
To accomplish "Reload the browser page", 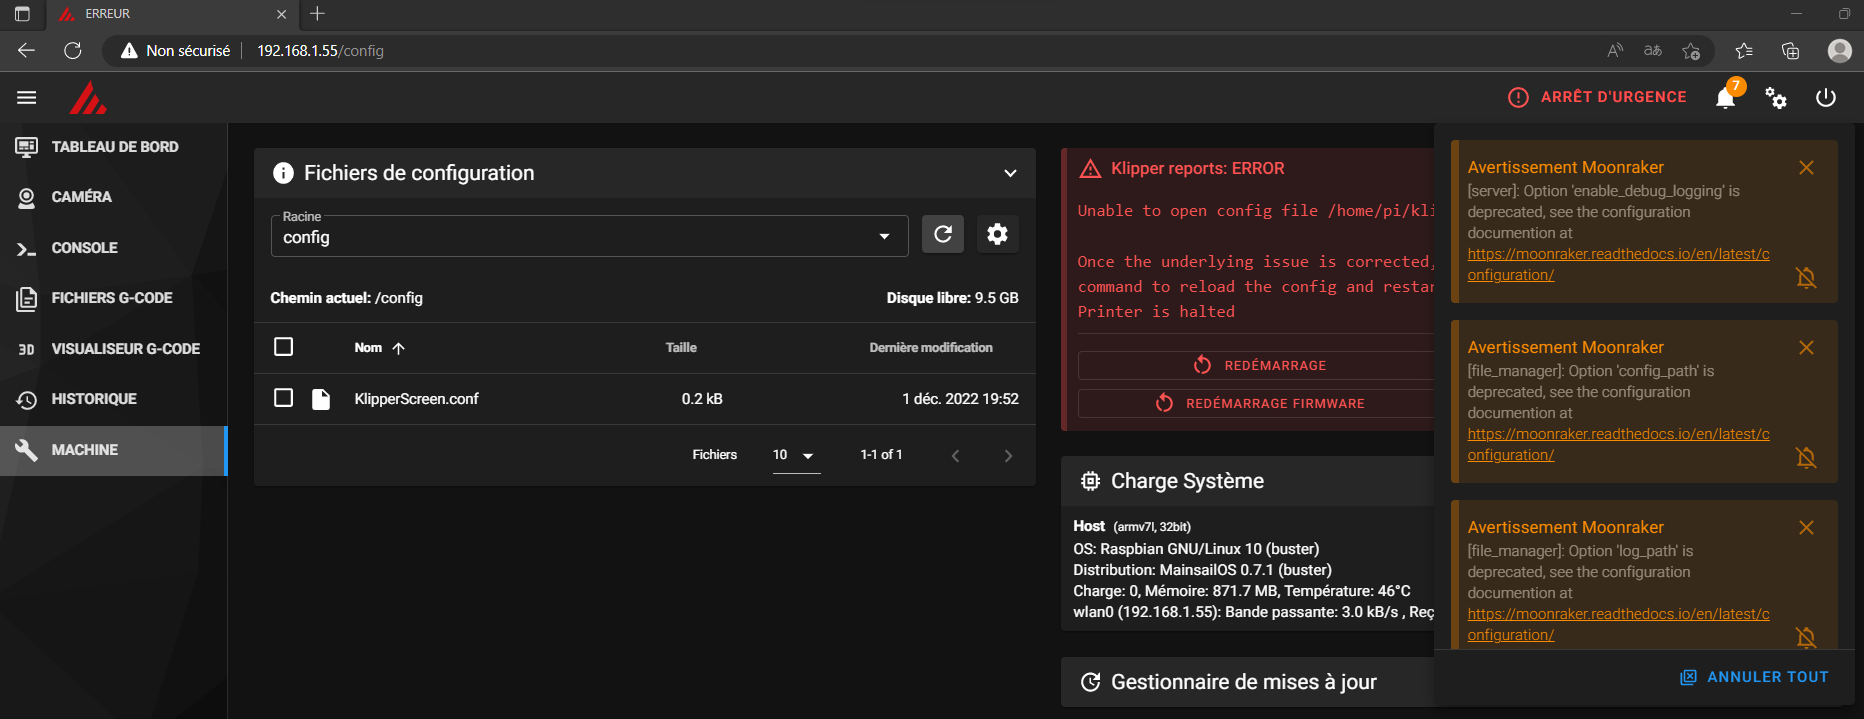I will tap(73, 50).
